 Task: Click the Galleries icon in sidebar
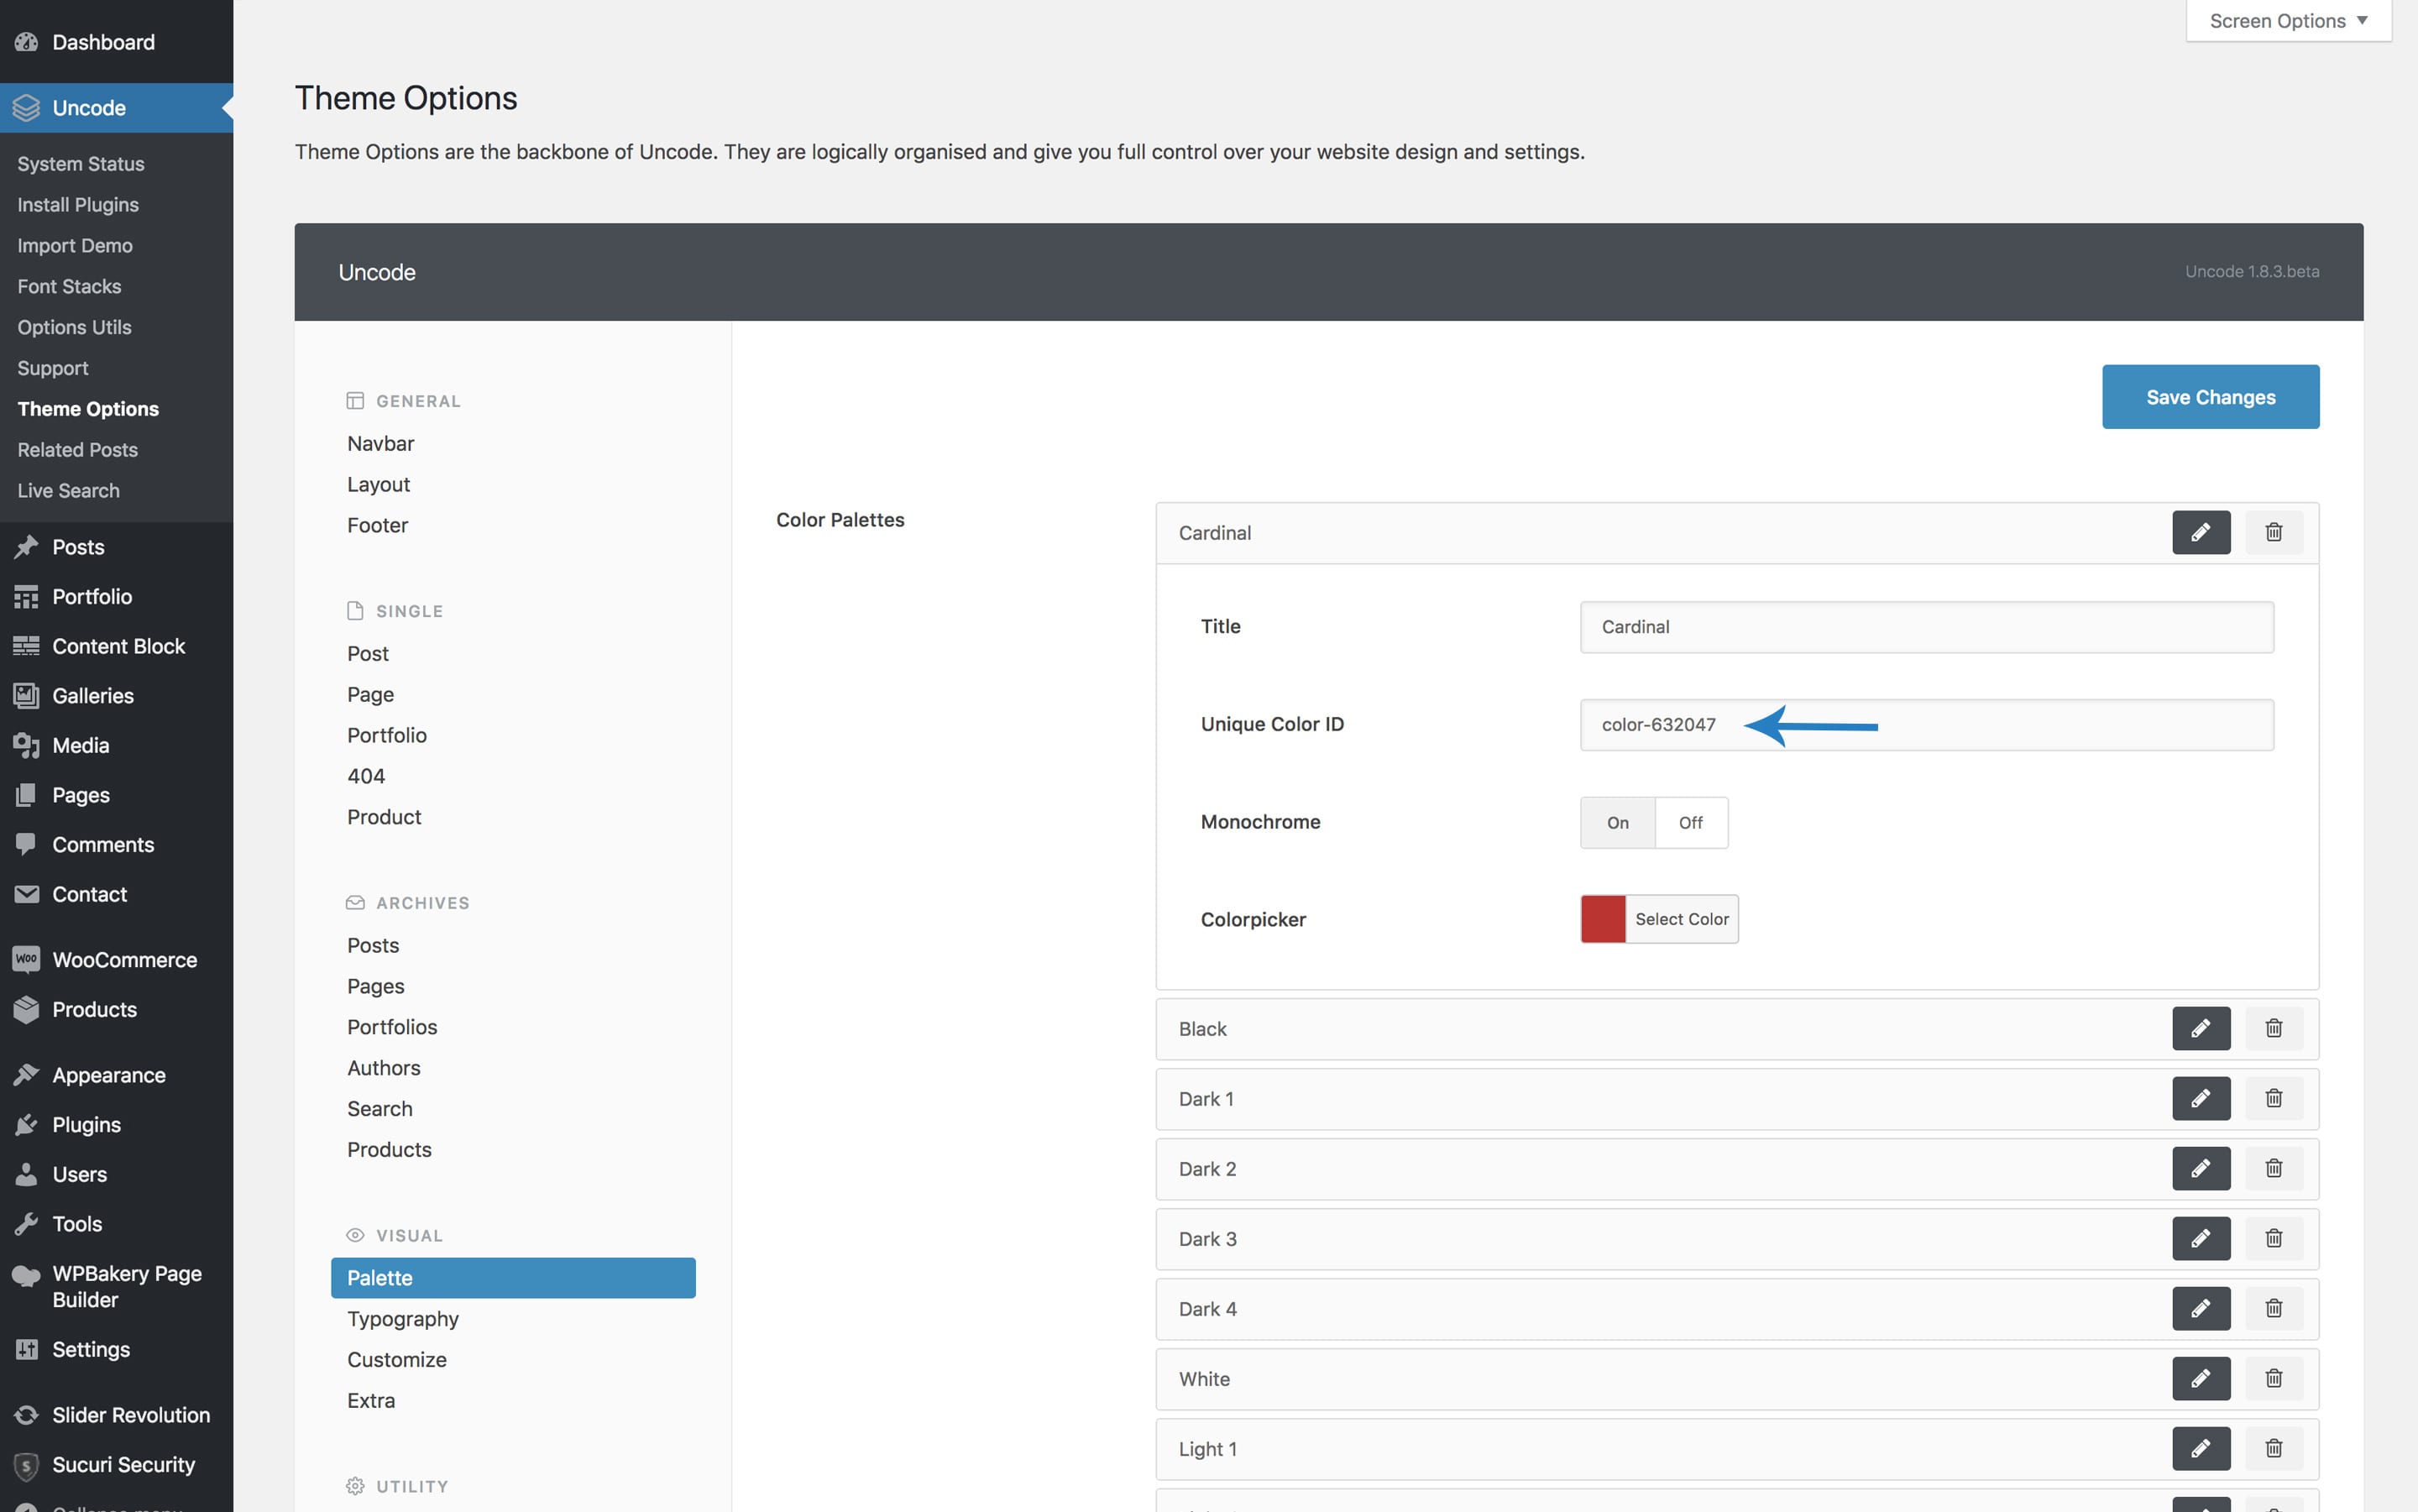pos(26,695)
